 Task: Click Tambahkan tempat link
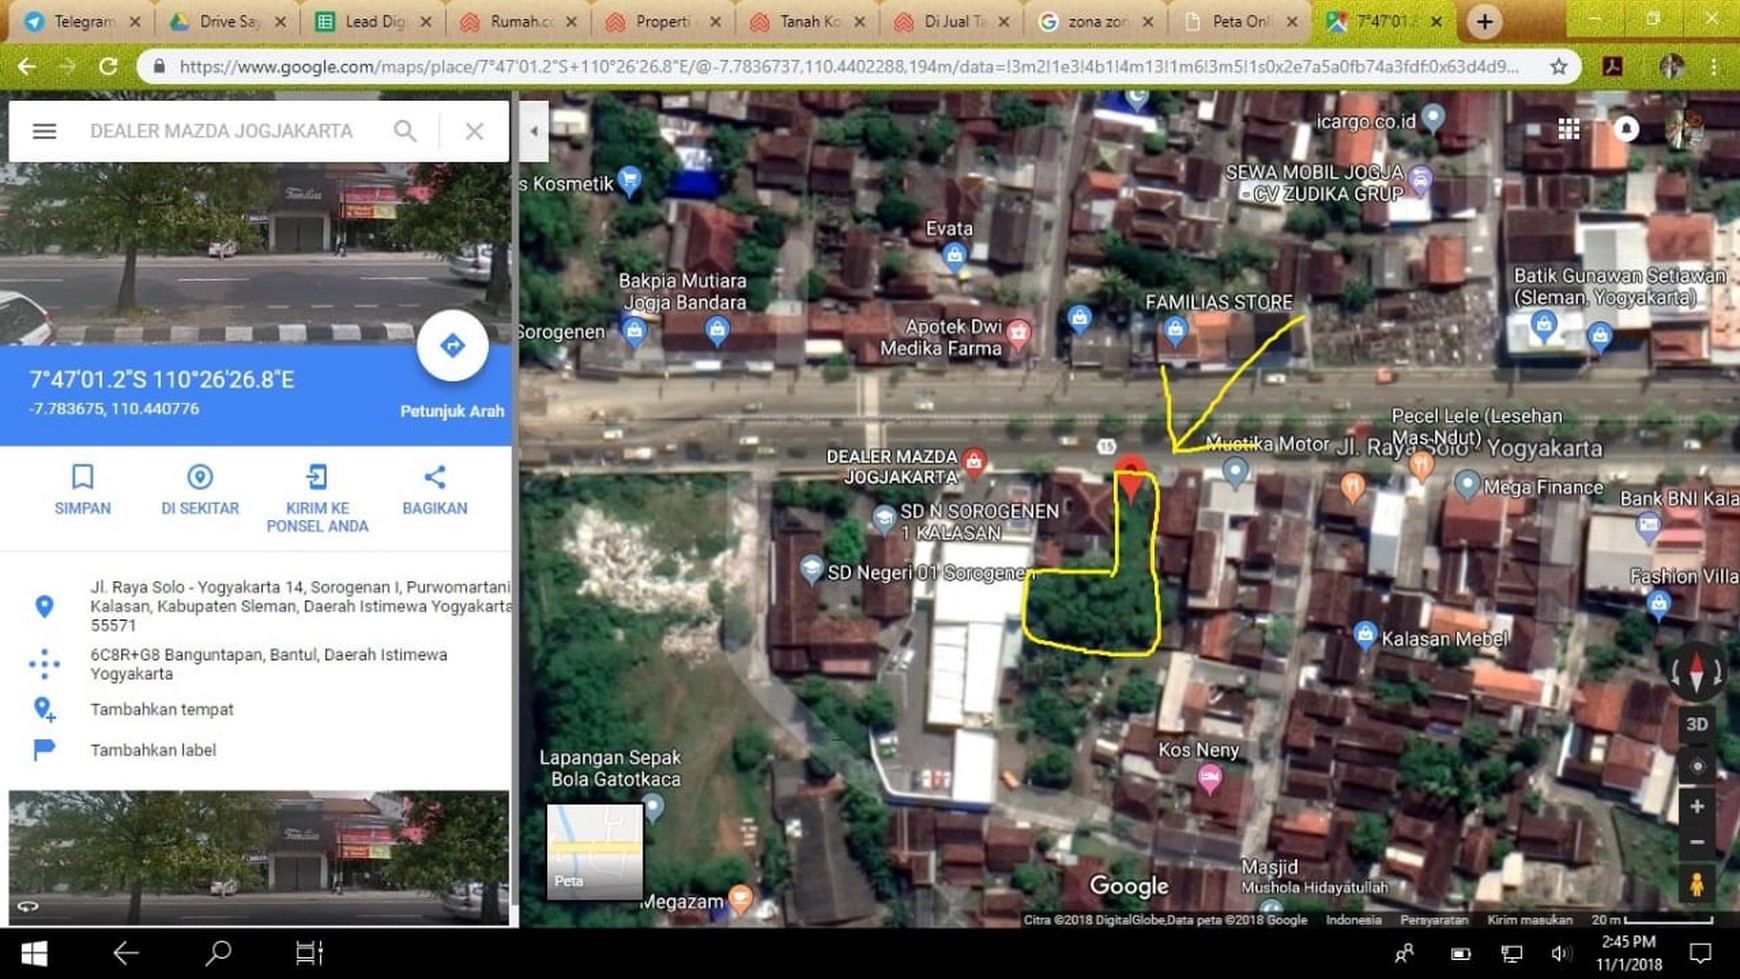coord(162,709)
